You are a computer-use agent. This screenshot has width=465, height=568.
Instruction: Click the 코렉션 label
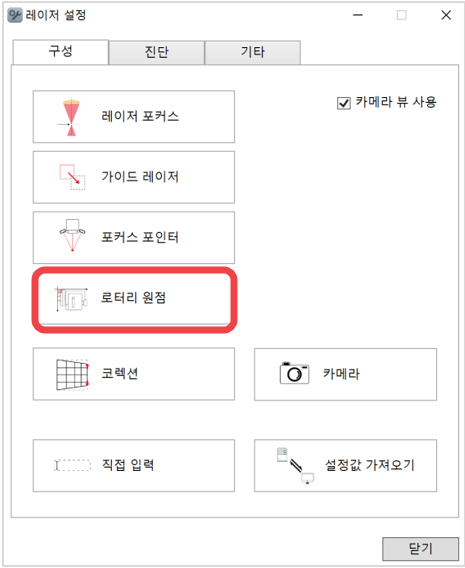[x=120, y=374]
